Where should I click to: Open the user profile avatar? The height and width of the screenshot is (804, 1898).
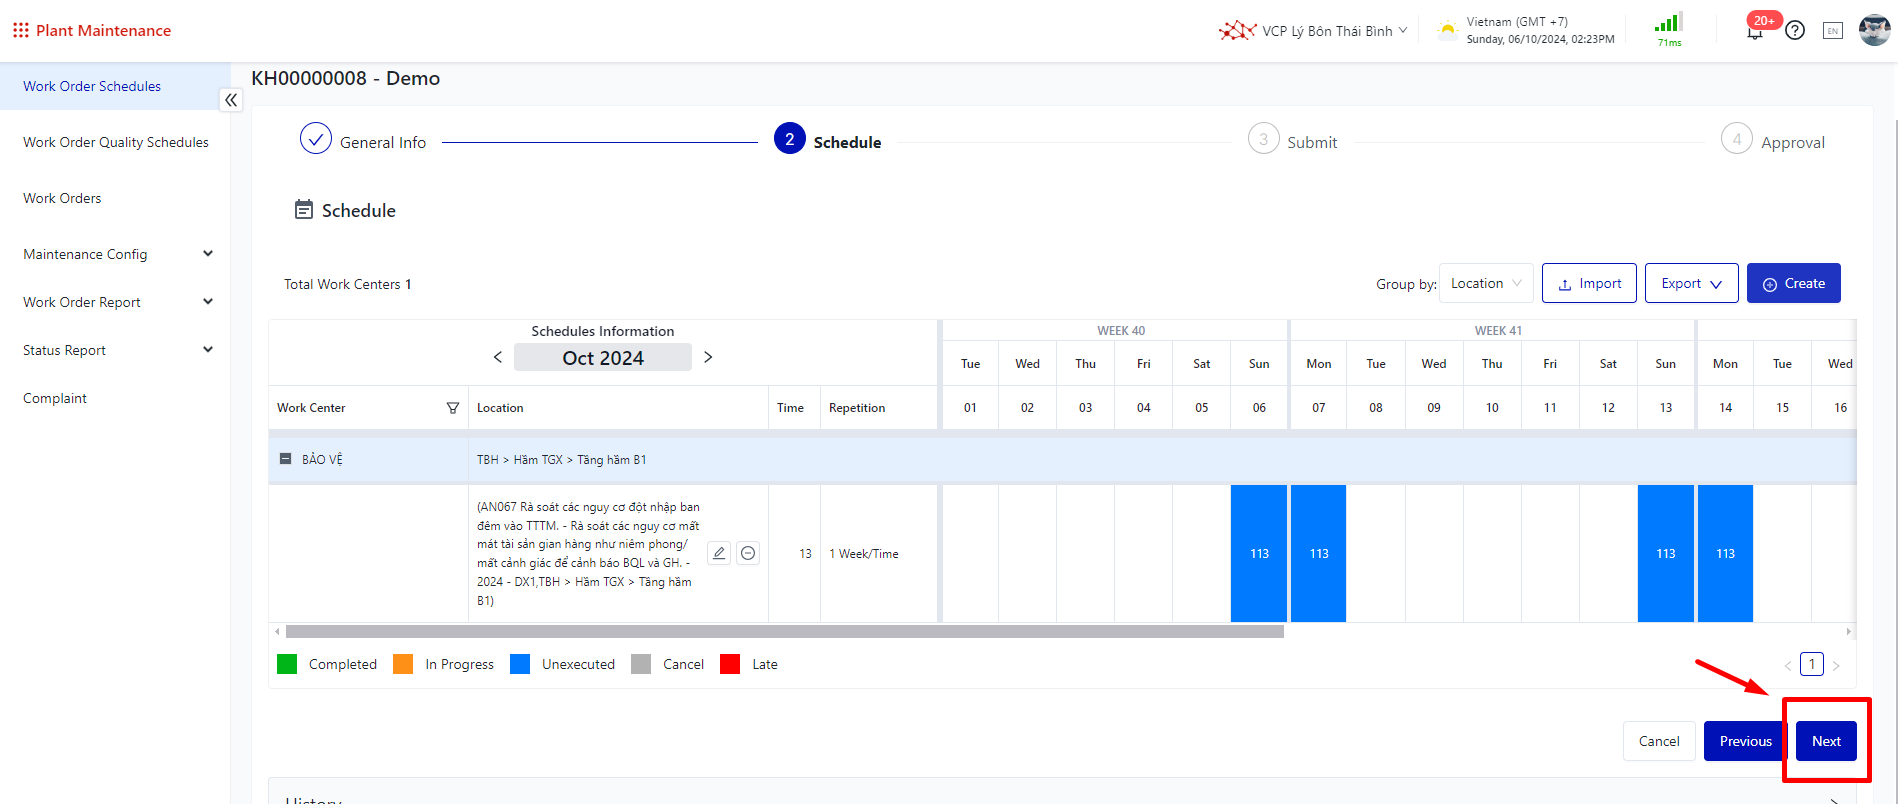click(1874, 30)
